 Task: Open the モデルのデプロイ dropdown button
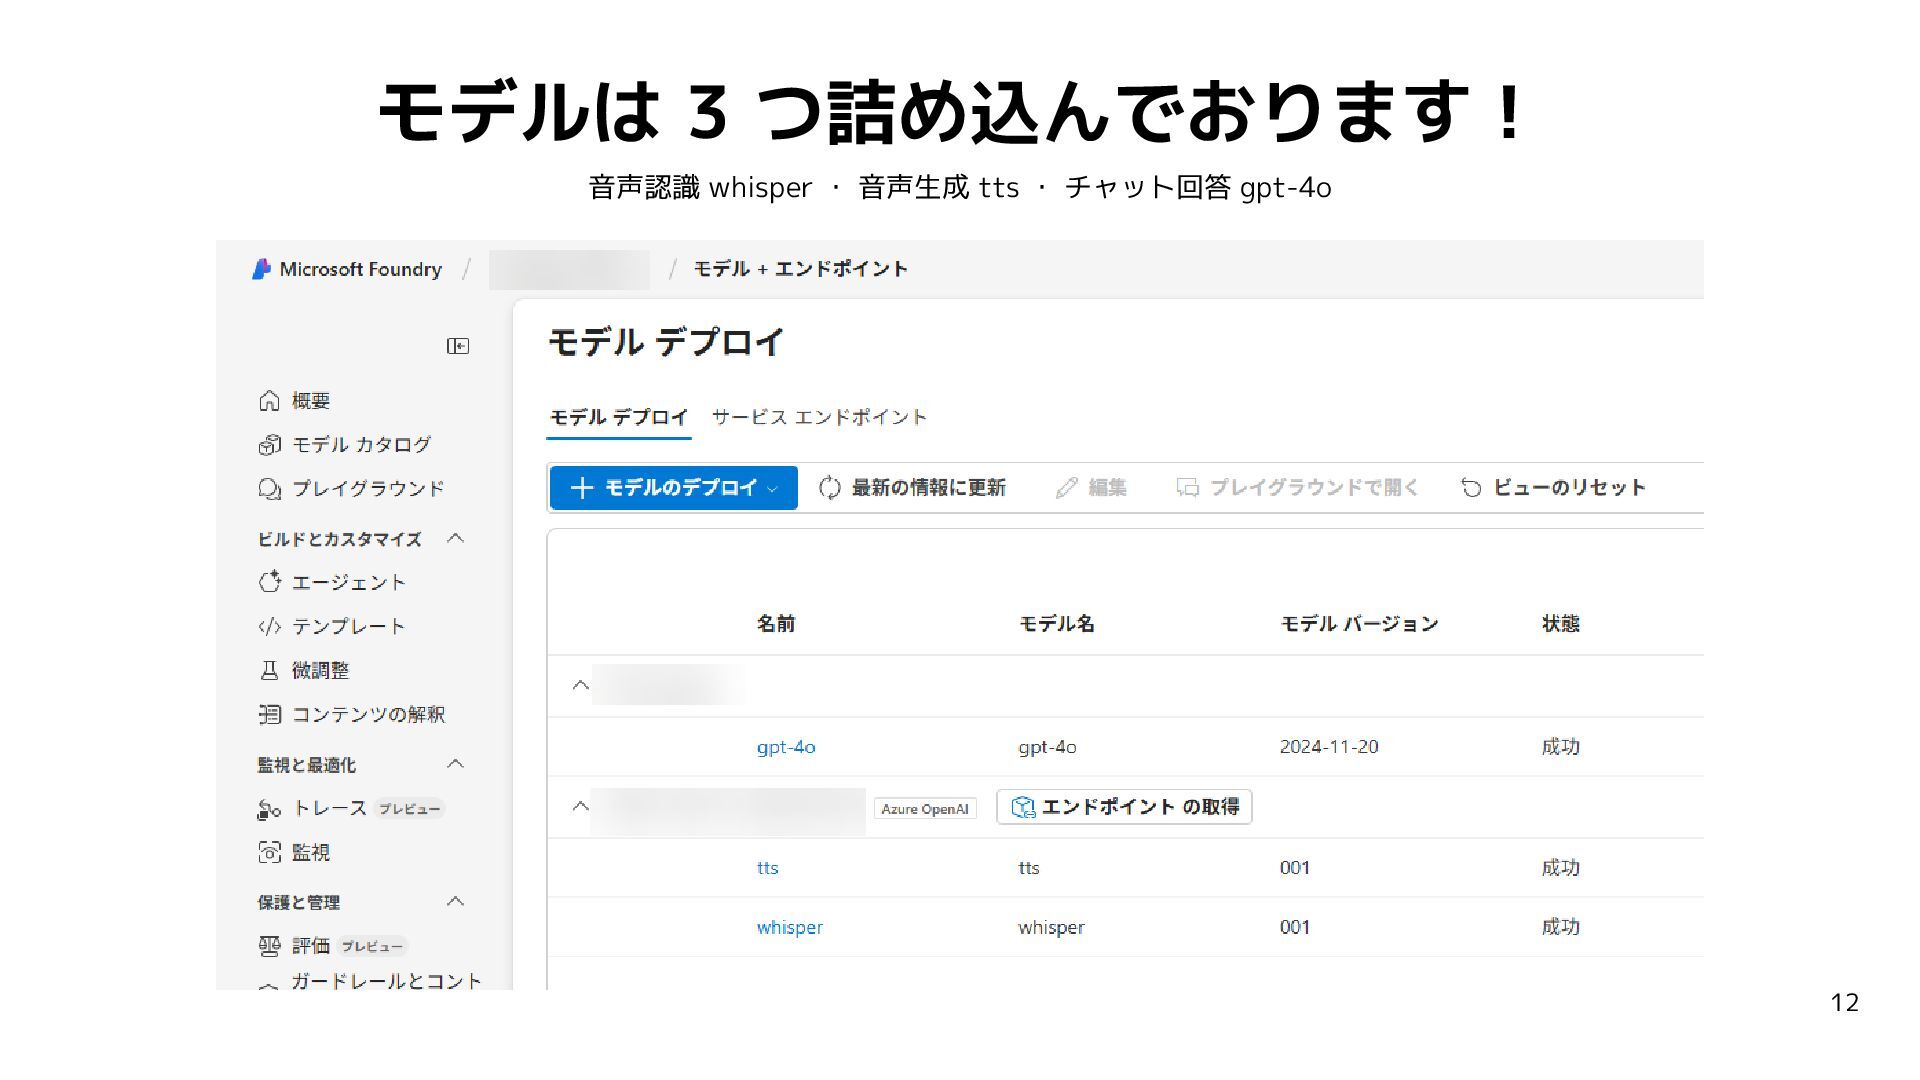(673, 488)
